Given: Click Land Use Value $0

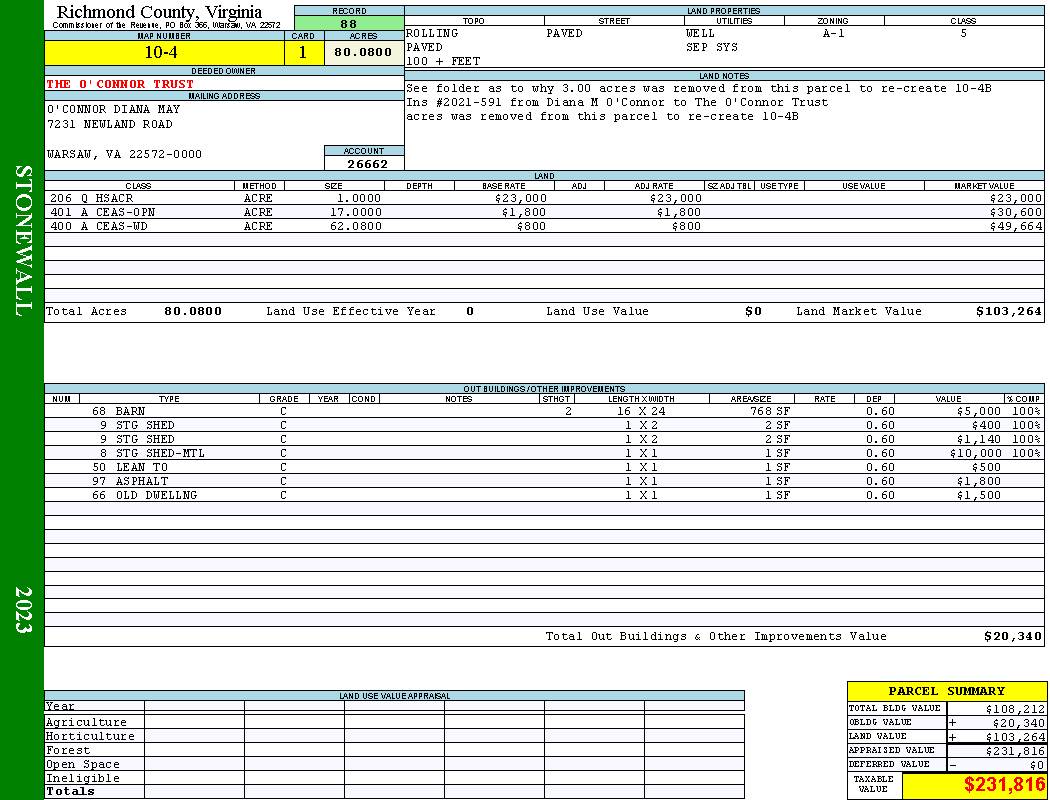Looking at the screenshot, I should click(753, 311).
